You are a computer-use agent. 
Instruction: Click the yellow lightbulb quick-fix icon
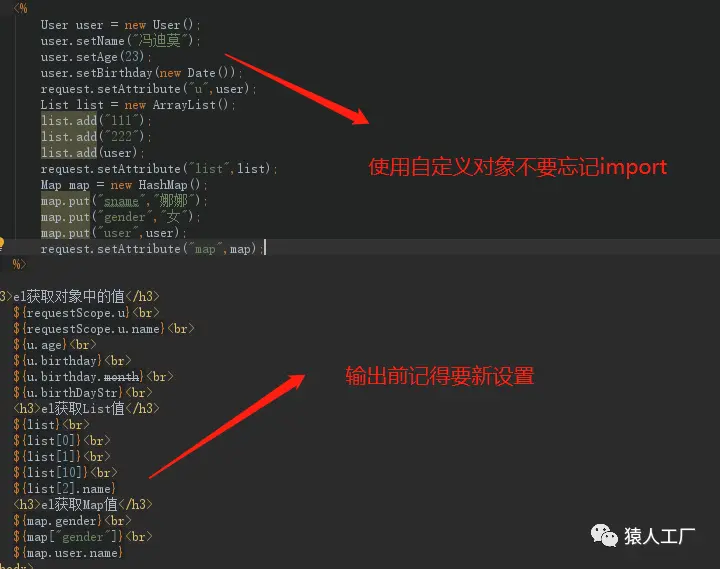point(1,244)
